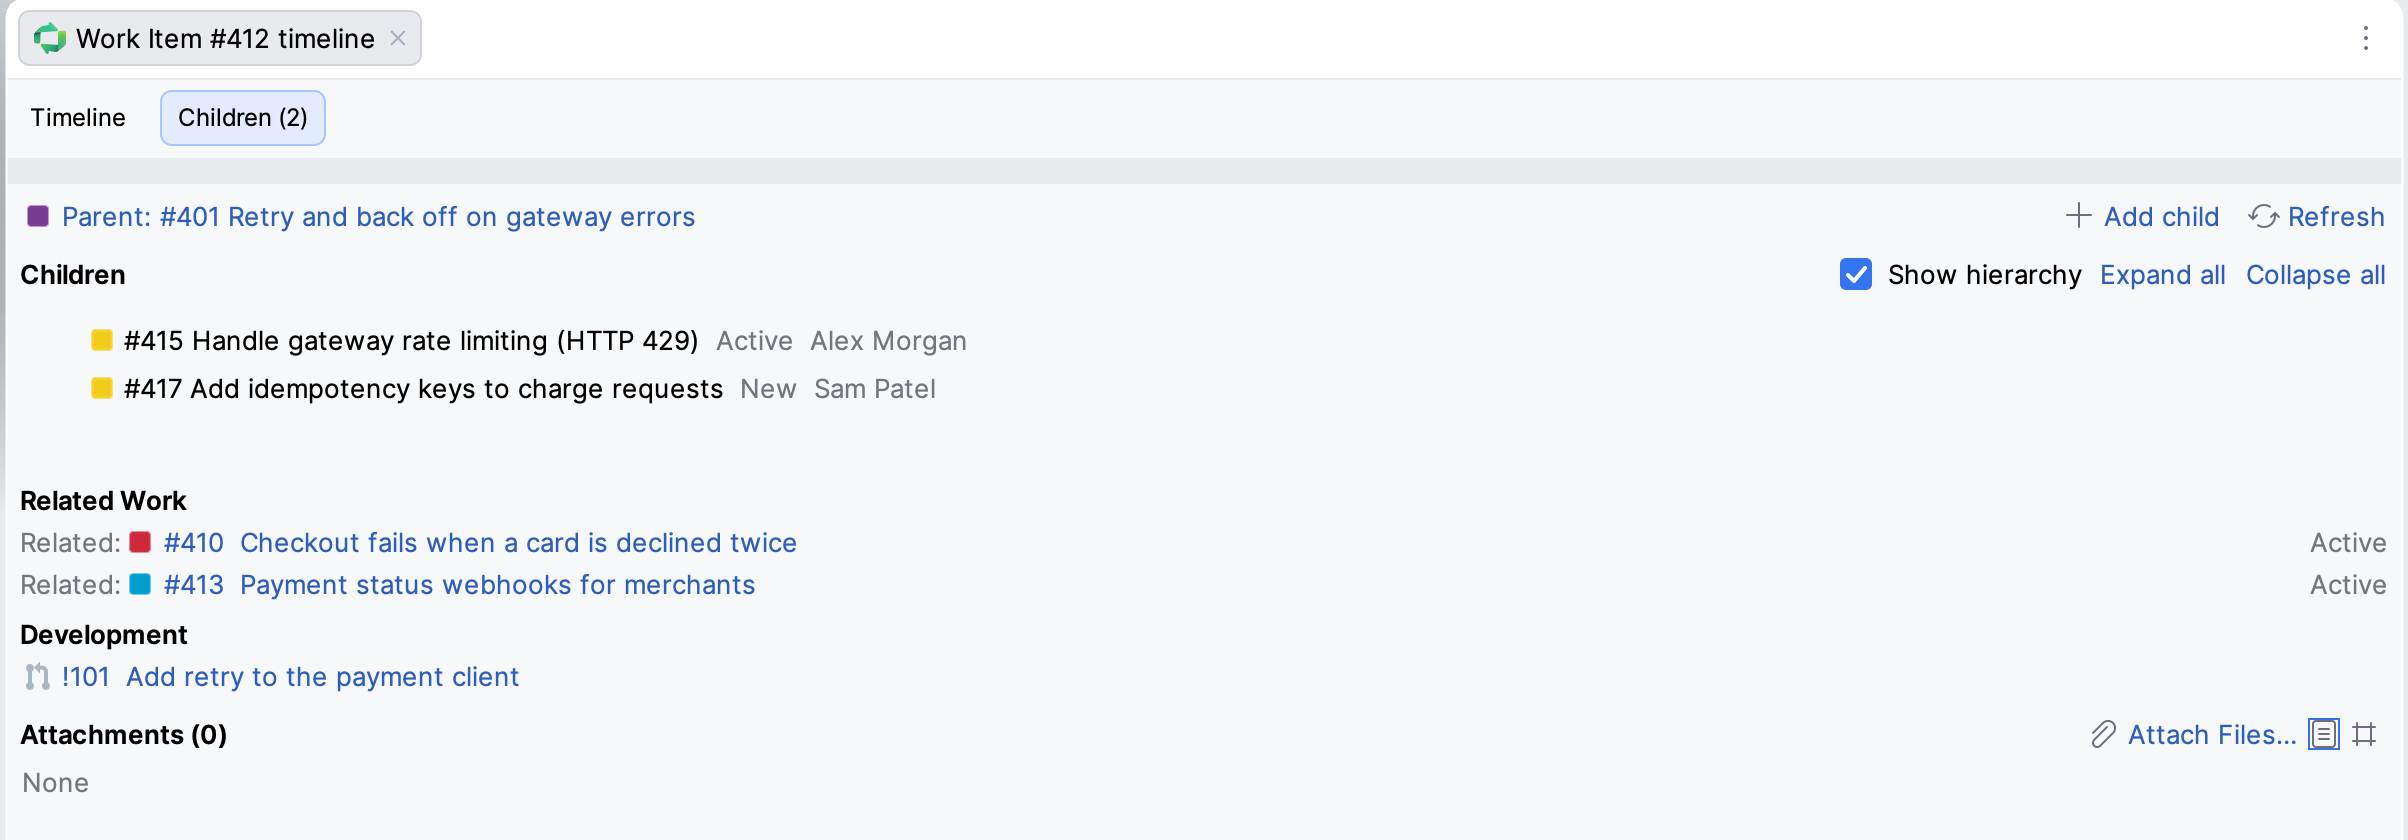The width and height of the screenshot is (2408, 840).
Task: Click the Attachments (0) heading
Action: (124, 735)
